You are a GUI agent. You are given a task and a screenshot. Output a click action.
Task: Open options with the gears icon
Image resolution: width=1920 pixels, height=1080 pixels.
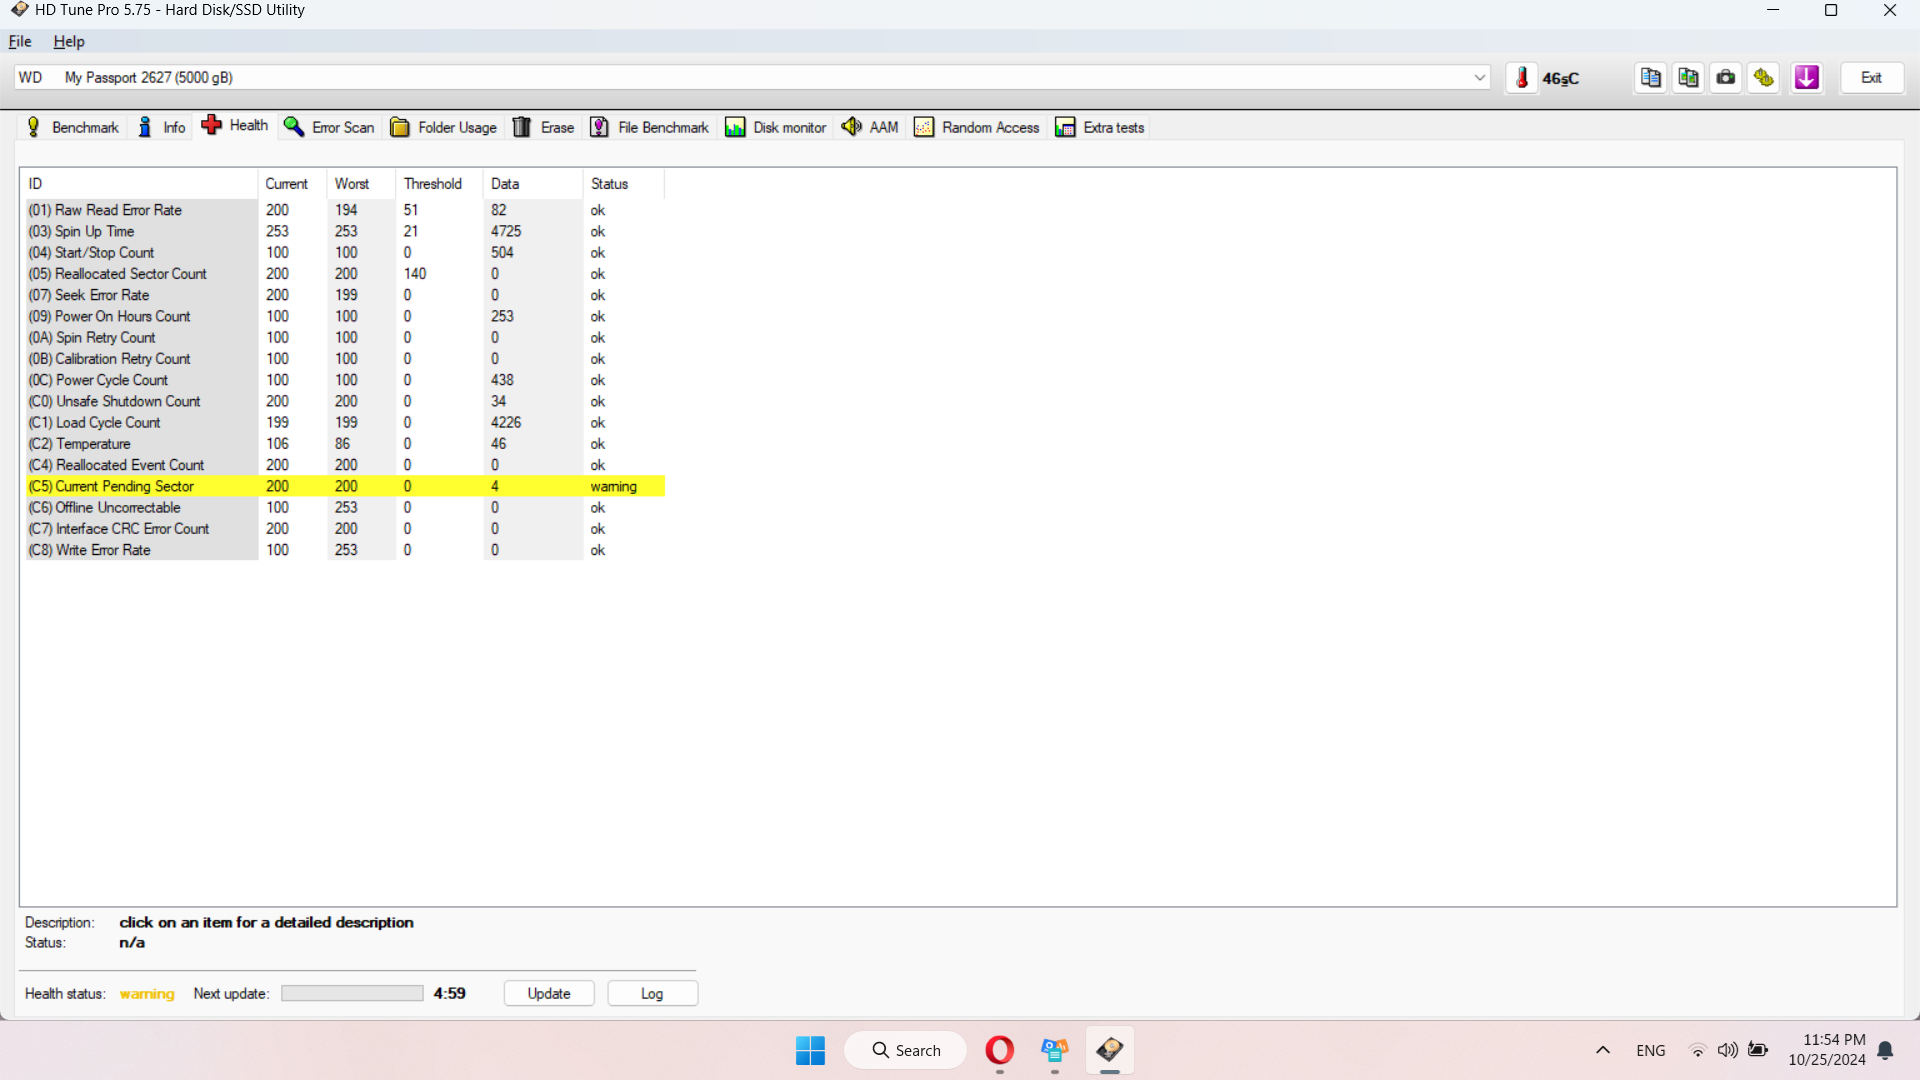pyautogui.click(x=1764, y=78)
